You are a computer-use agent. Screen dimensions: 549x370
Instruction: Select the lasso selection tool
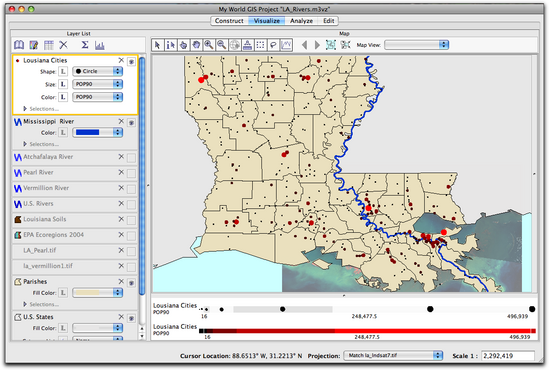(x=273, y=45)
